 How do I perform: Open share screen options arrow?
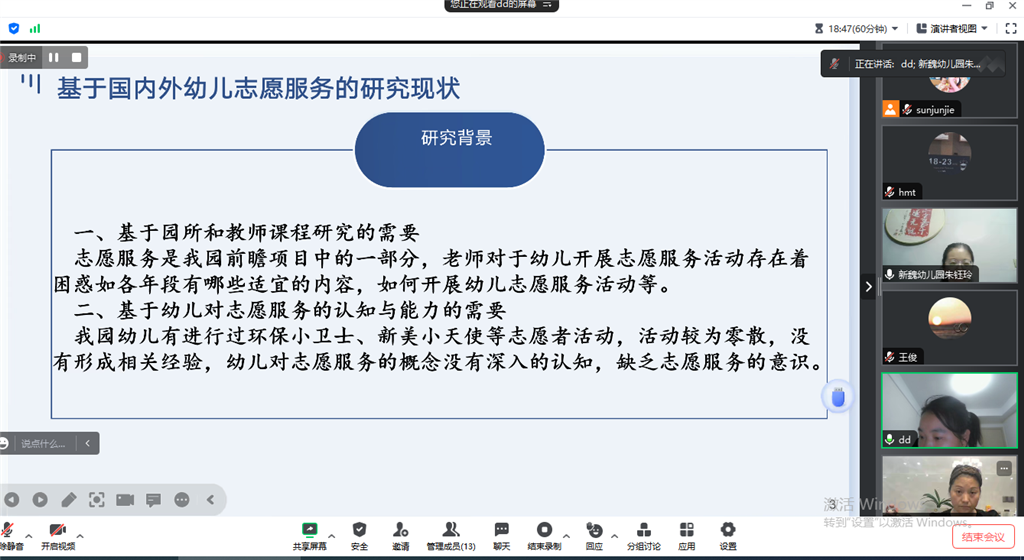[x=332, y=537]
